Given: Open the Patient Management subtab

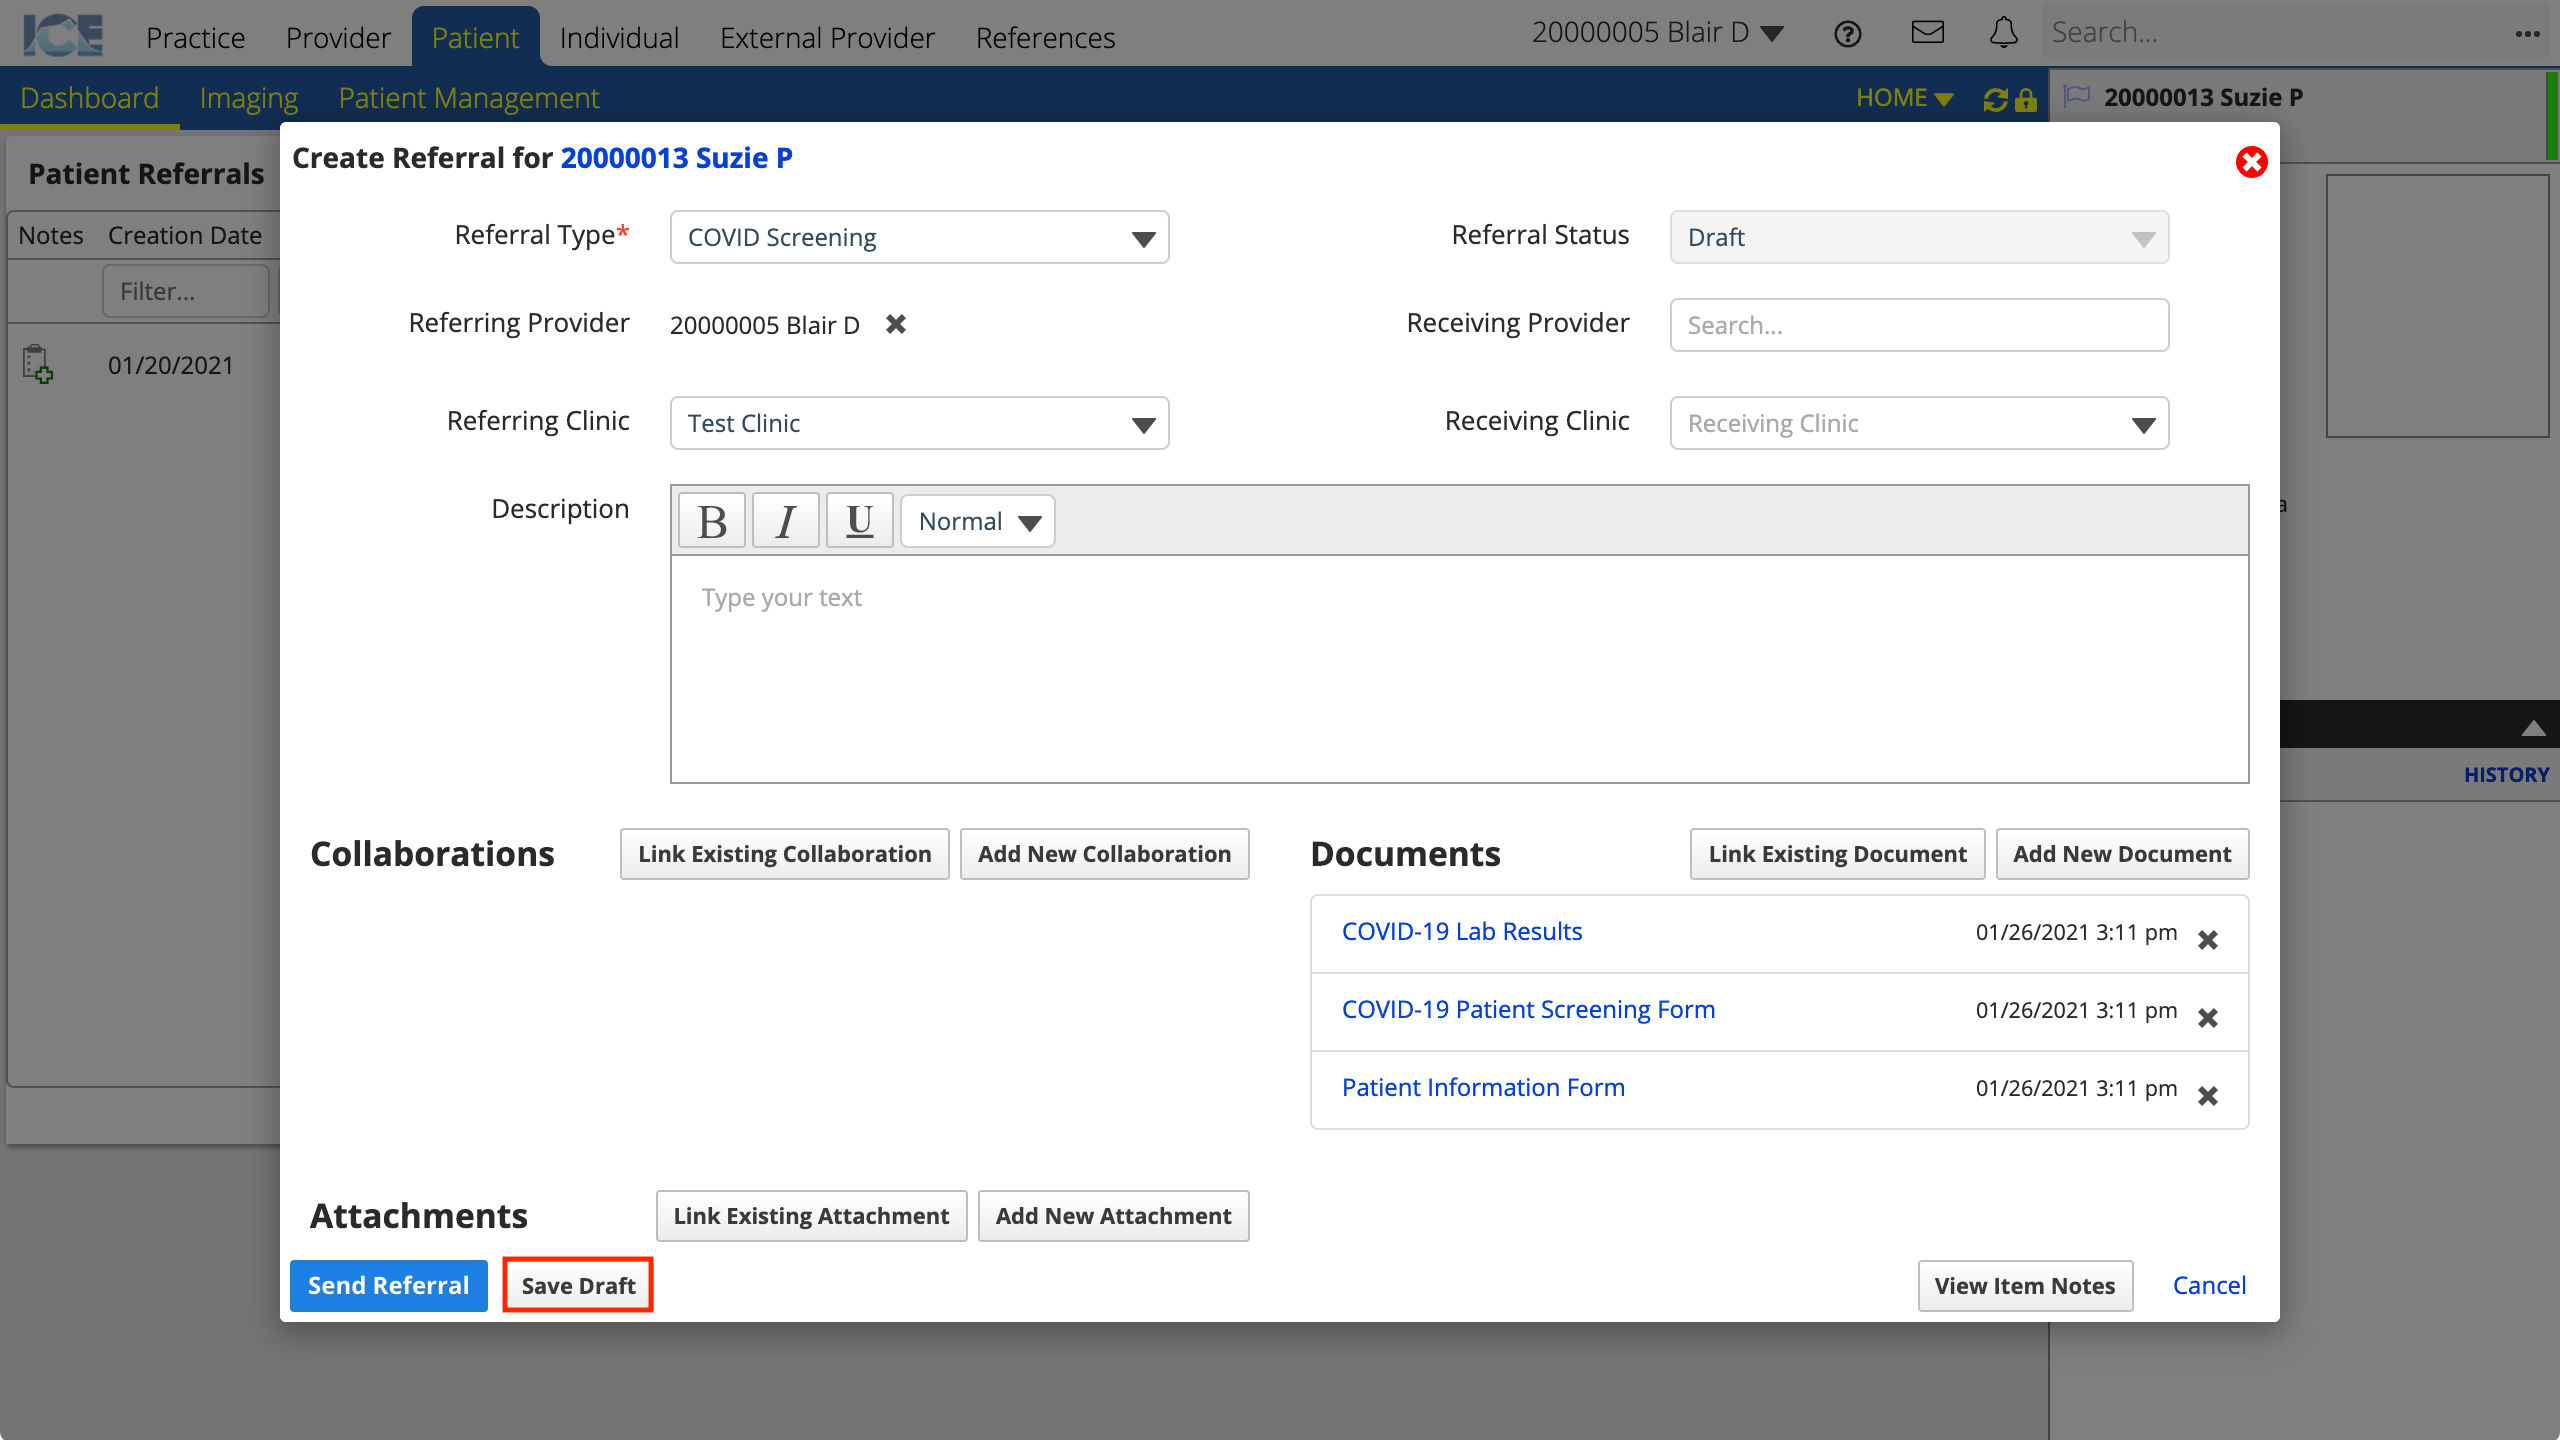Looking at the screenshot, I should (x=468, y=98).
